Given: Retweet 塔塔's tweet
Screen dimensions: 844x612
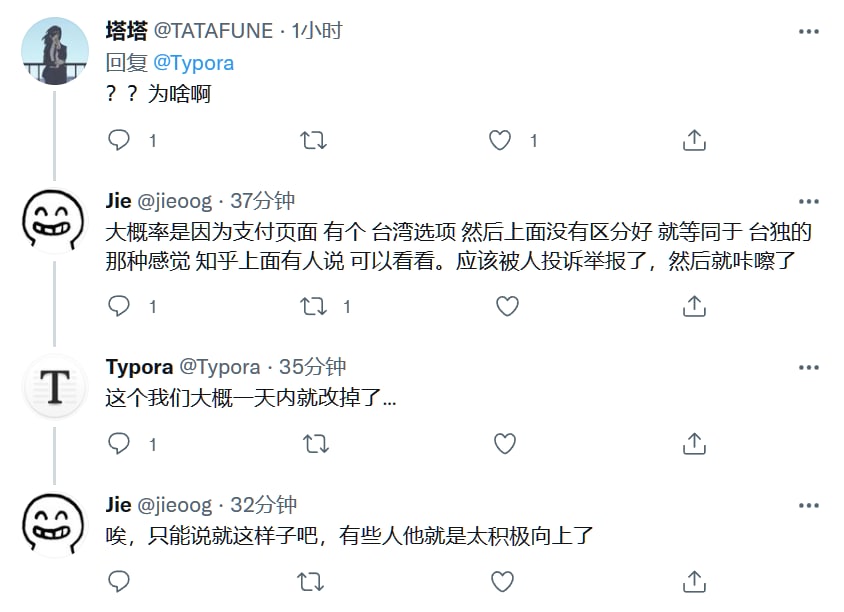Looking at the screenshot, I should [x=313, y=141].
